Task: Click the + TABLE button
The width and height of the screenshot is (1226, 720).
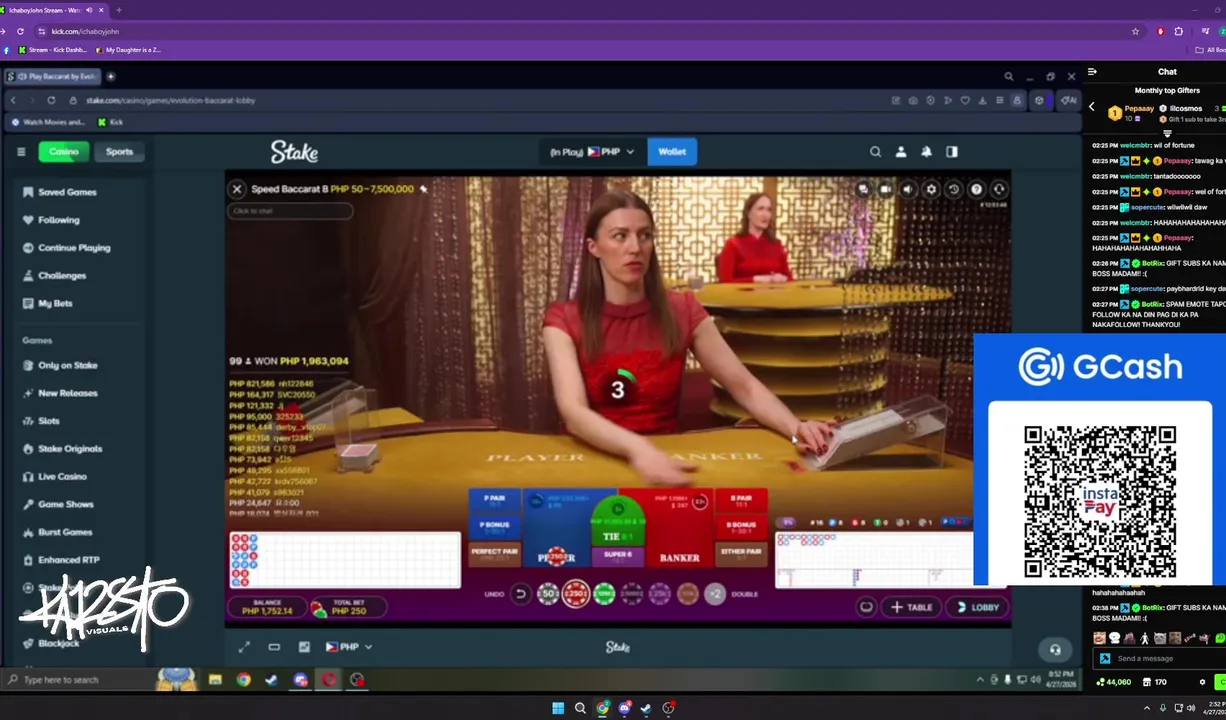Action: [912, 607]
